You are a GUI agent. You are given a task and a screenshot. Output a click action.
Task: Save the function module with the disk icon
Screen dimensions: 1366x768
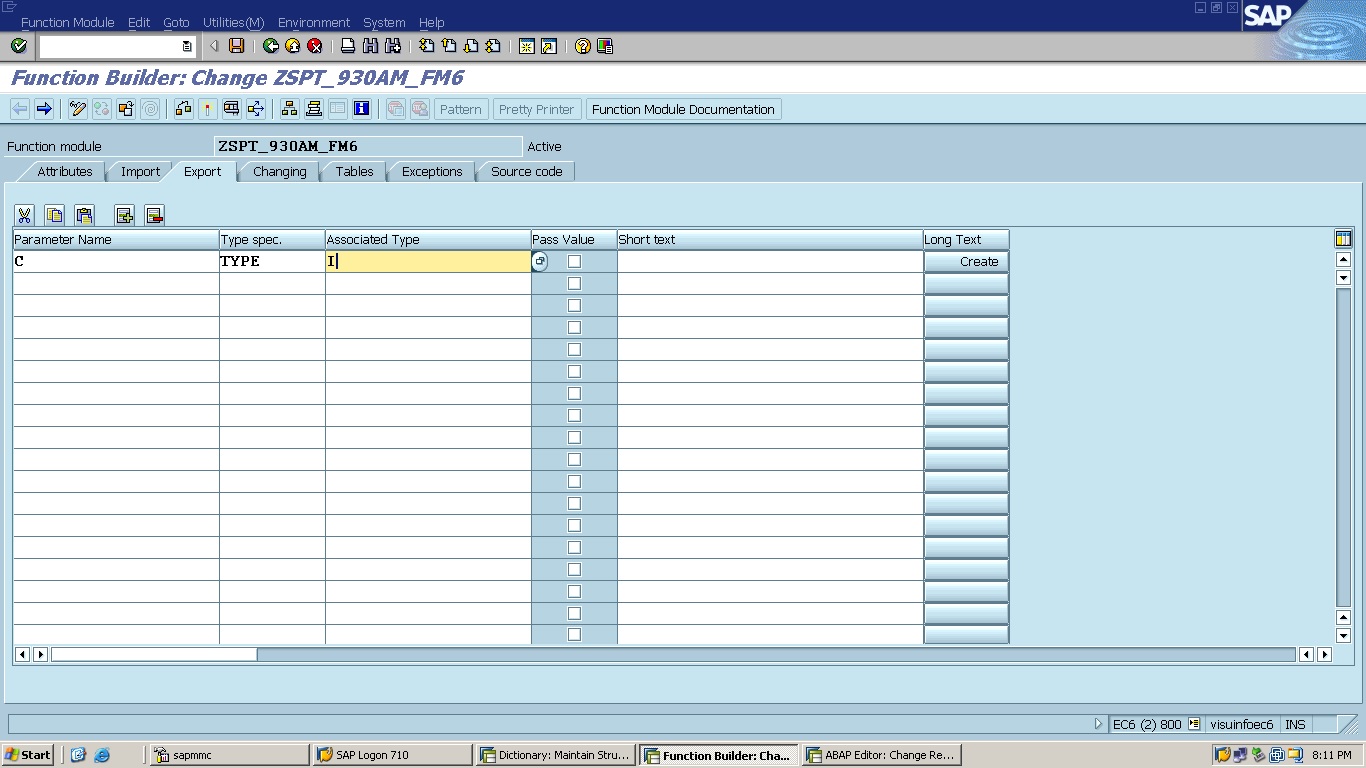point(236,46)
